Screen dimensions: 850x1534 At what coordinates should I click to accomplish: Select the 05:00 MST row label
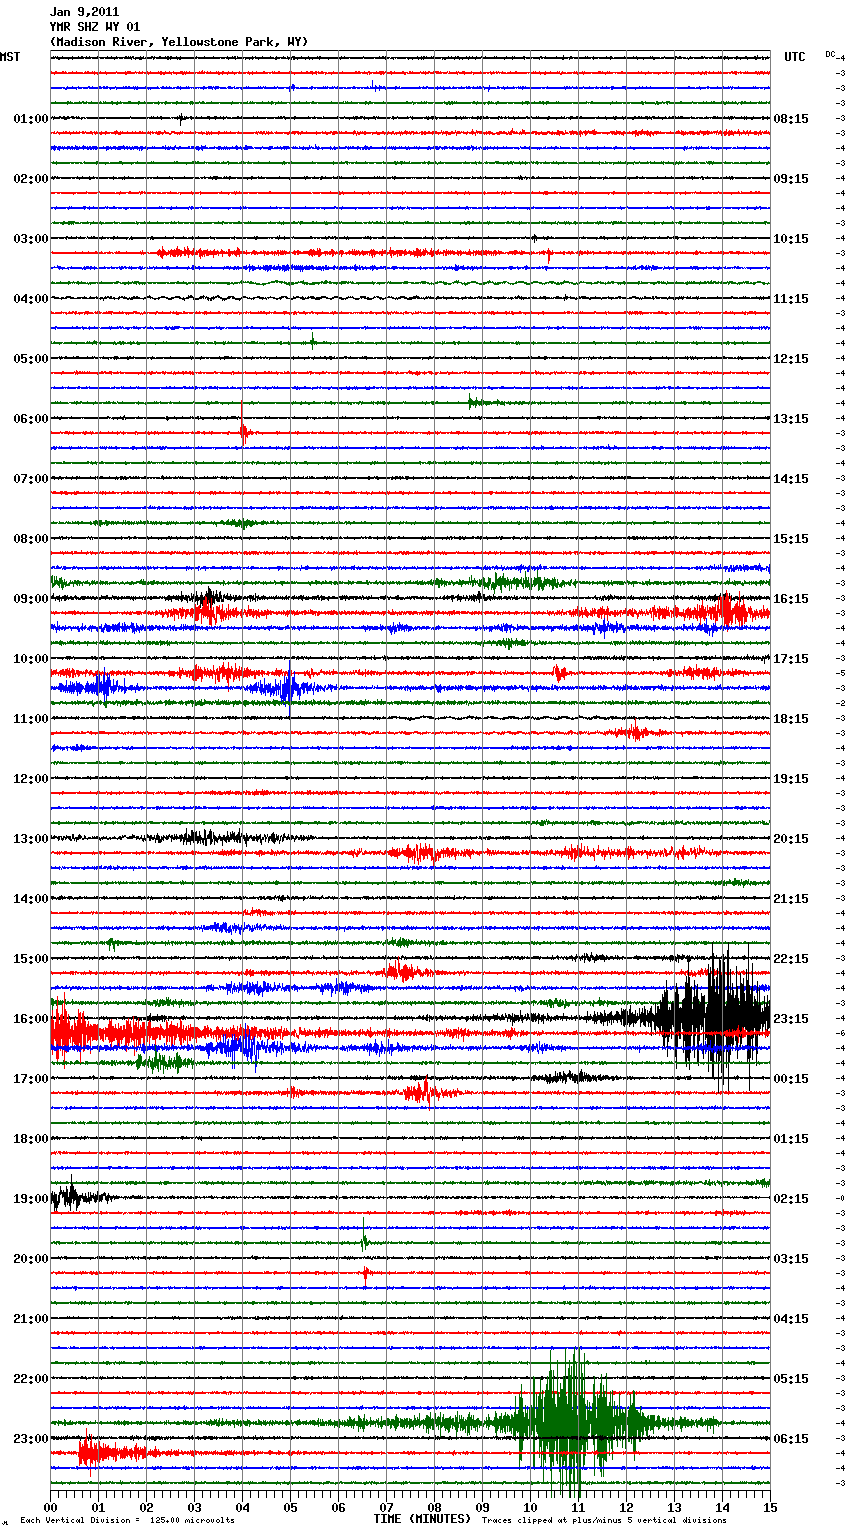tap(31, 359)
